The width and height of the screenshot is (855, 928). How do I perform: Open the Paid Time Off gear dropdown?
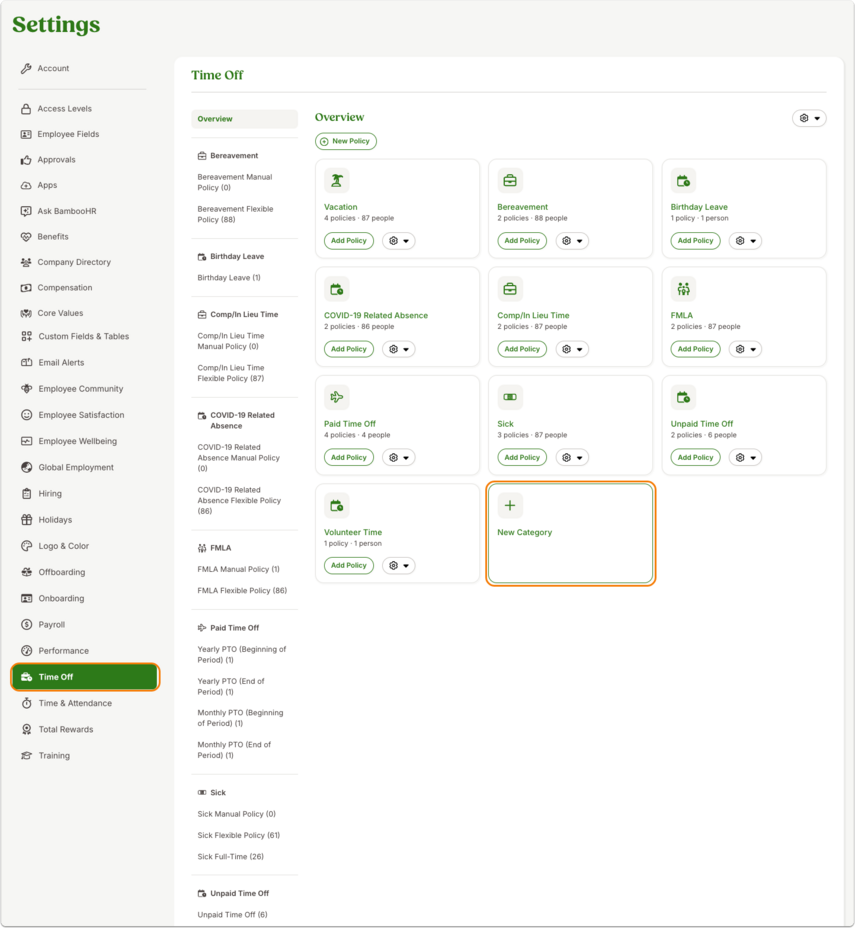coord(399,457)
